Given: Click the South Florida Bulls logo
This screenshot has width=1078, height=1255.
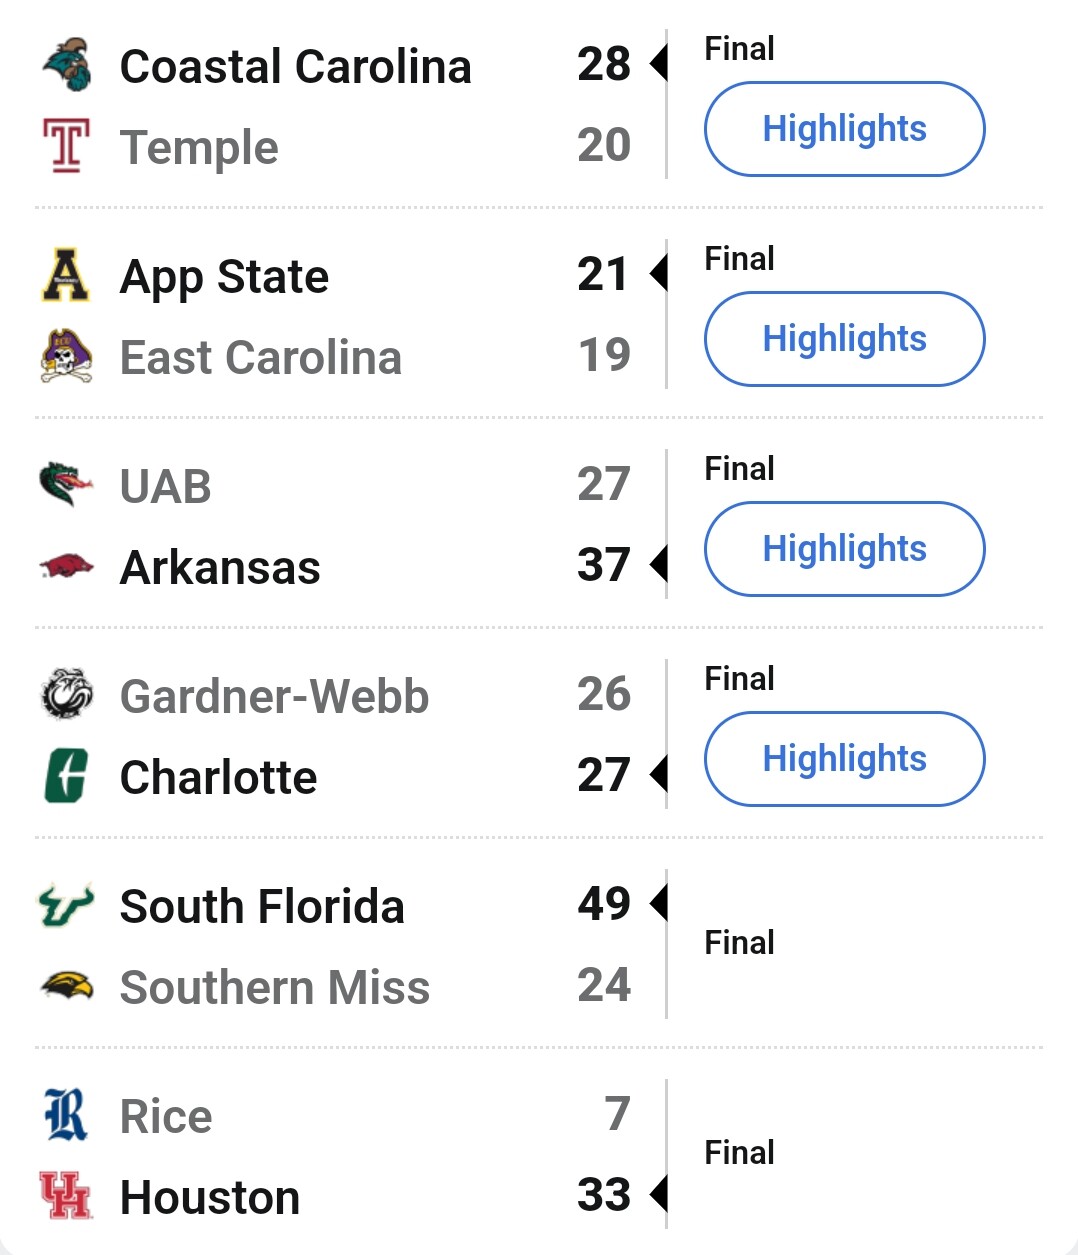Looking at the screenshot, I should 67,906.
